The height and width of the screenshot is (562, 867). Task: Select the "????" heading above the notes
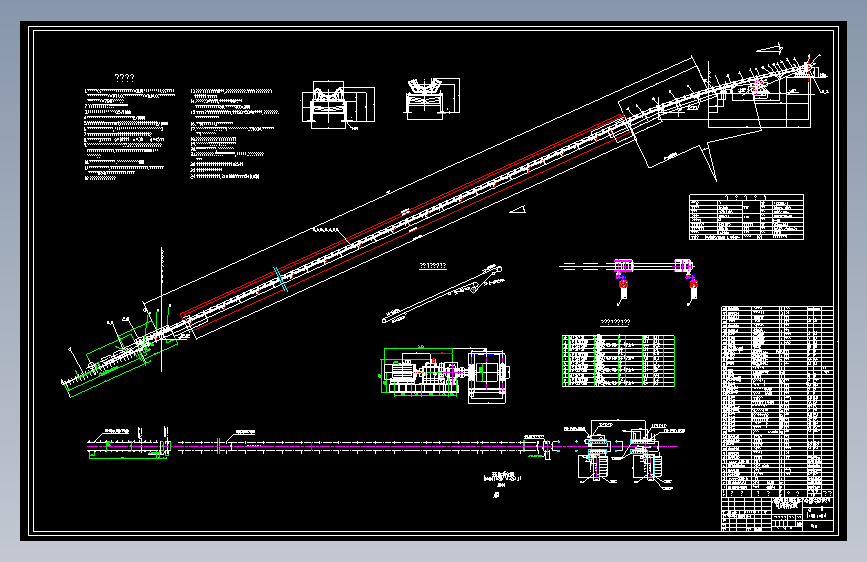tap(124, 78)
